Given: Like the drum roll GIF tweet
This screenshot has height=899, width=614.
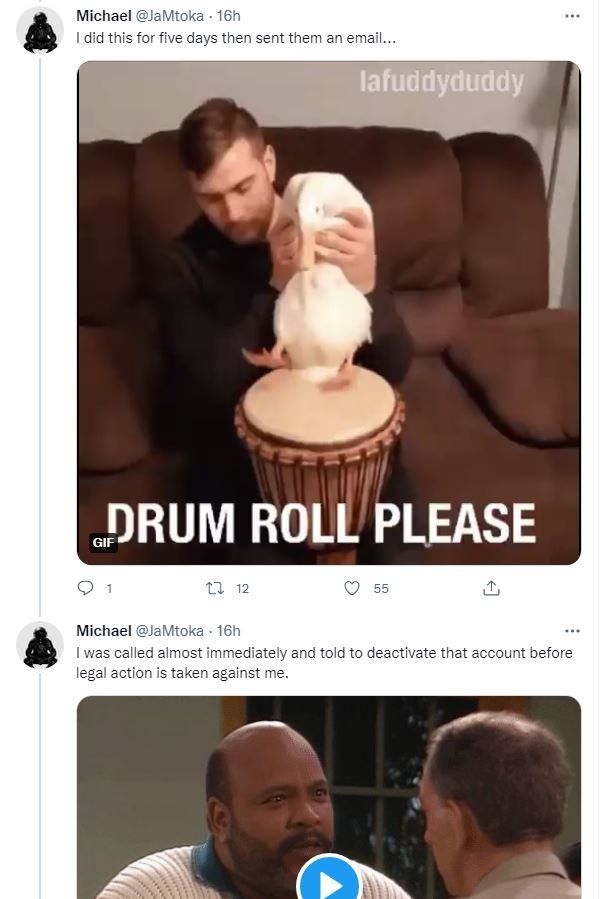Looking at the screenshot, I should click(351, 588).
